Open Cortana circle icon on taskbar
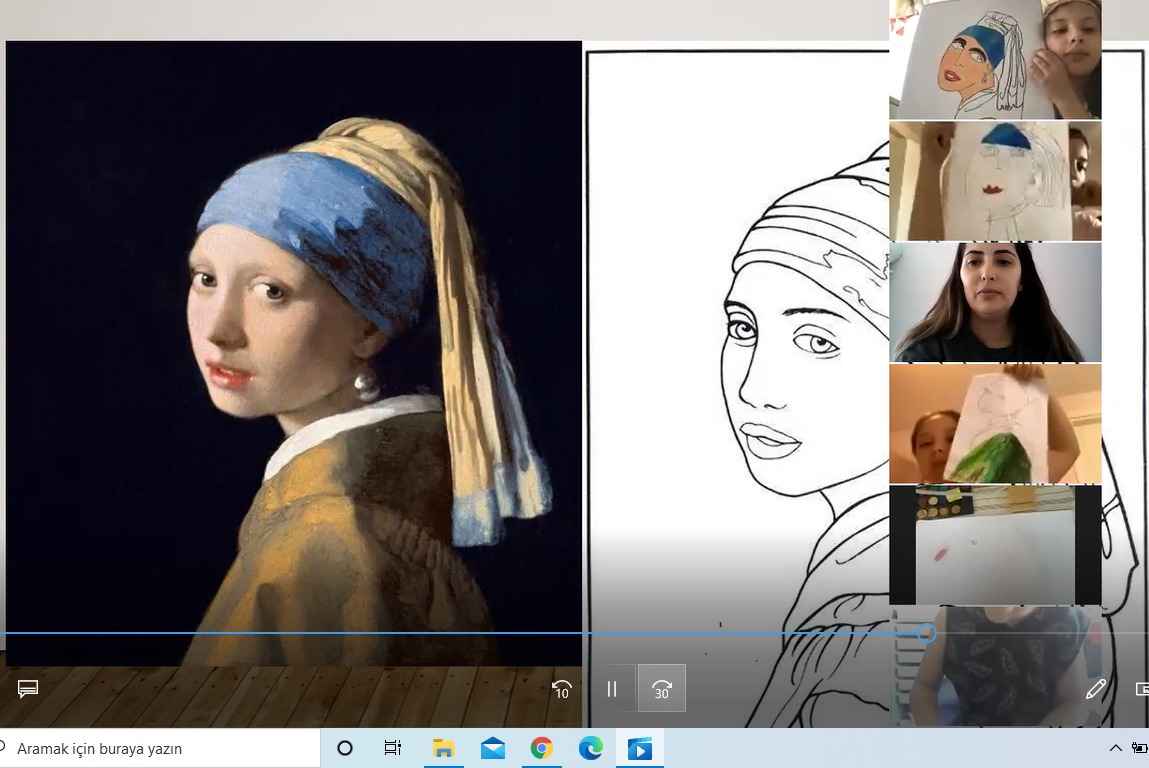The width and height of the screenshot is (1149, 768). (x=344, y=748)
